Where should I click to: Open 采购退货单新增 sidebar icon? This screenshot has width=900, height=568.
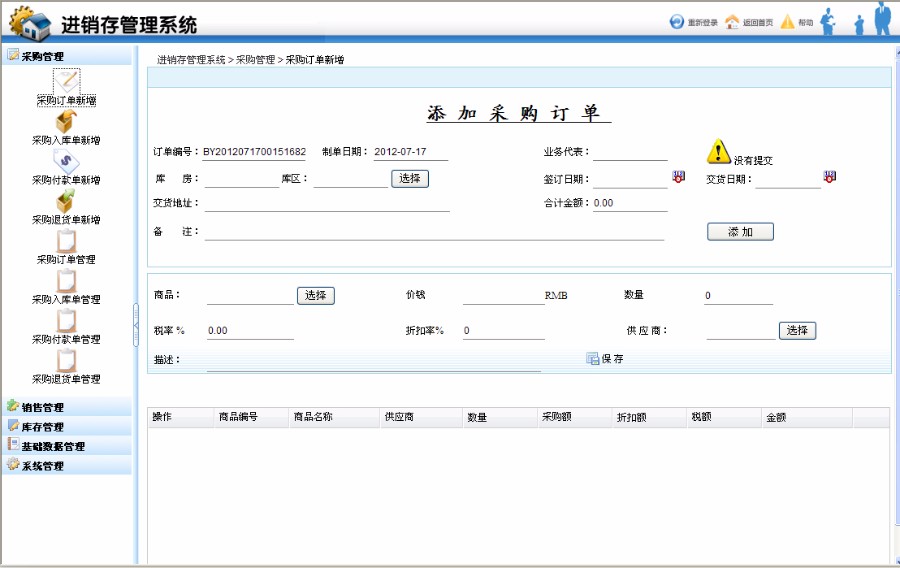tap(65, 201)
